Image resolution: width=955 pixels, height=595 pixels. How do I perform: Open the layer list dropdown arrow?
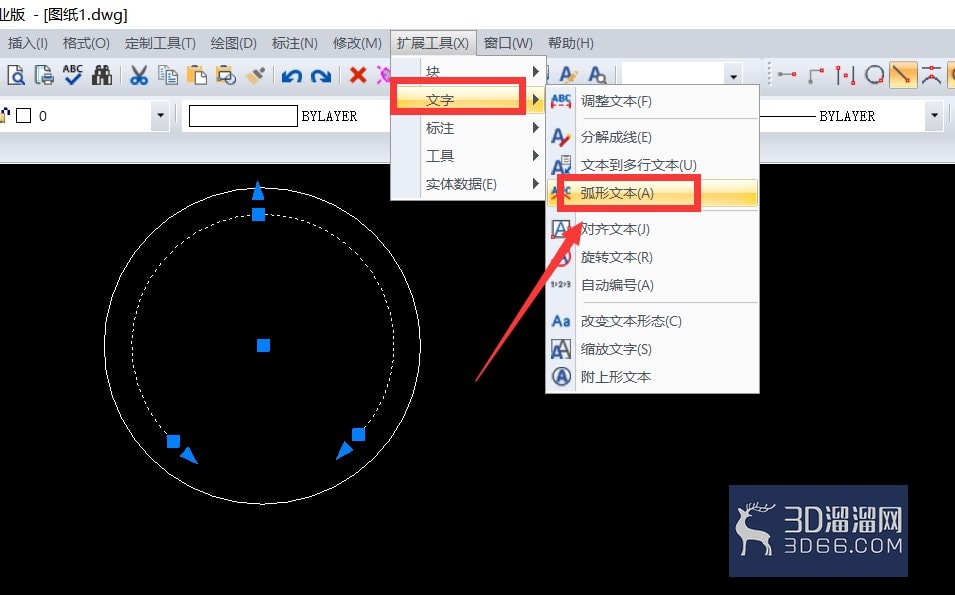[160, 115]
